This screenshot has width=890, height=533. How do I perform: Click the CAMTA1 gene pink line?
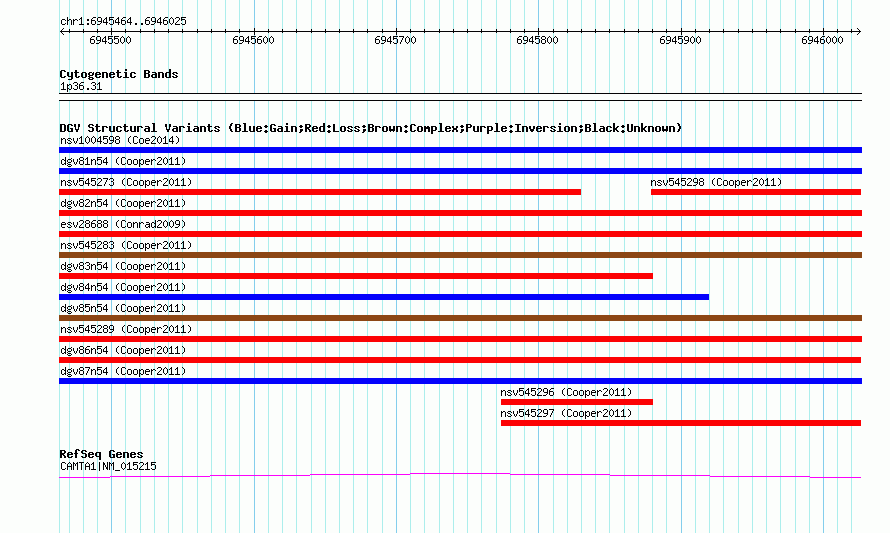[460, 476]
